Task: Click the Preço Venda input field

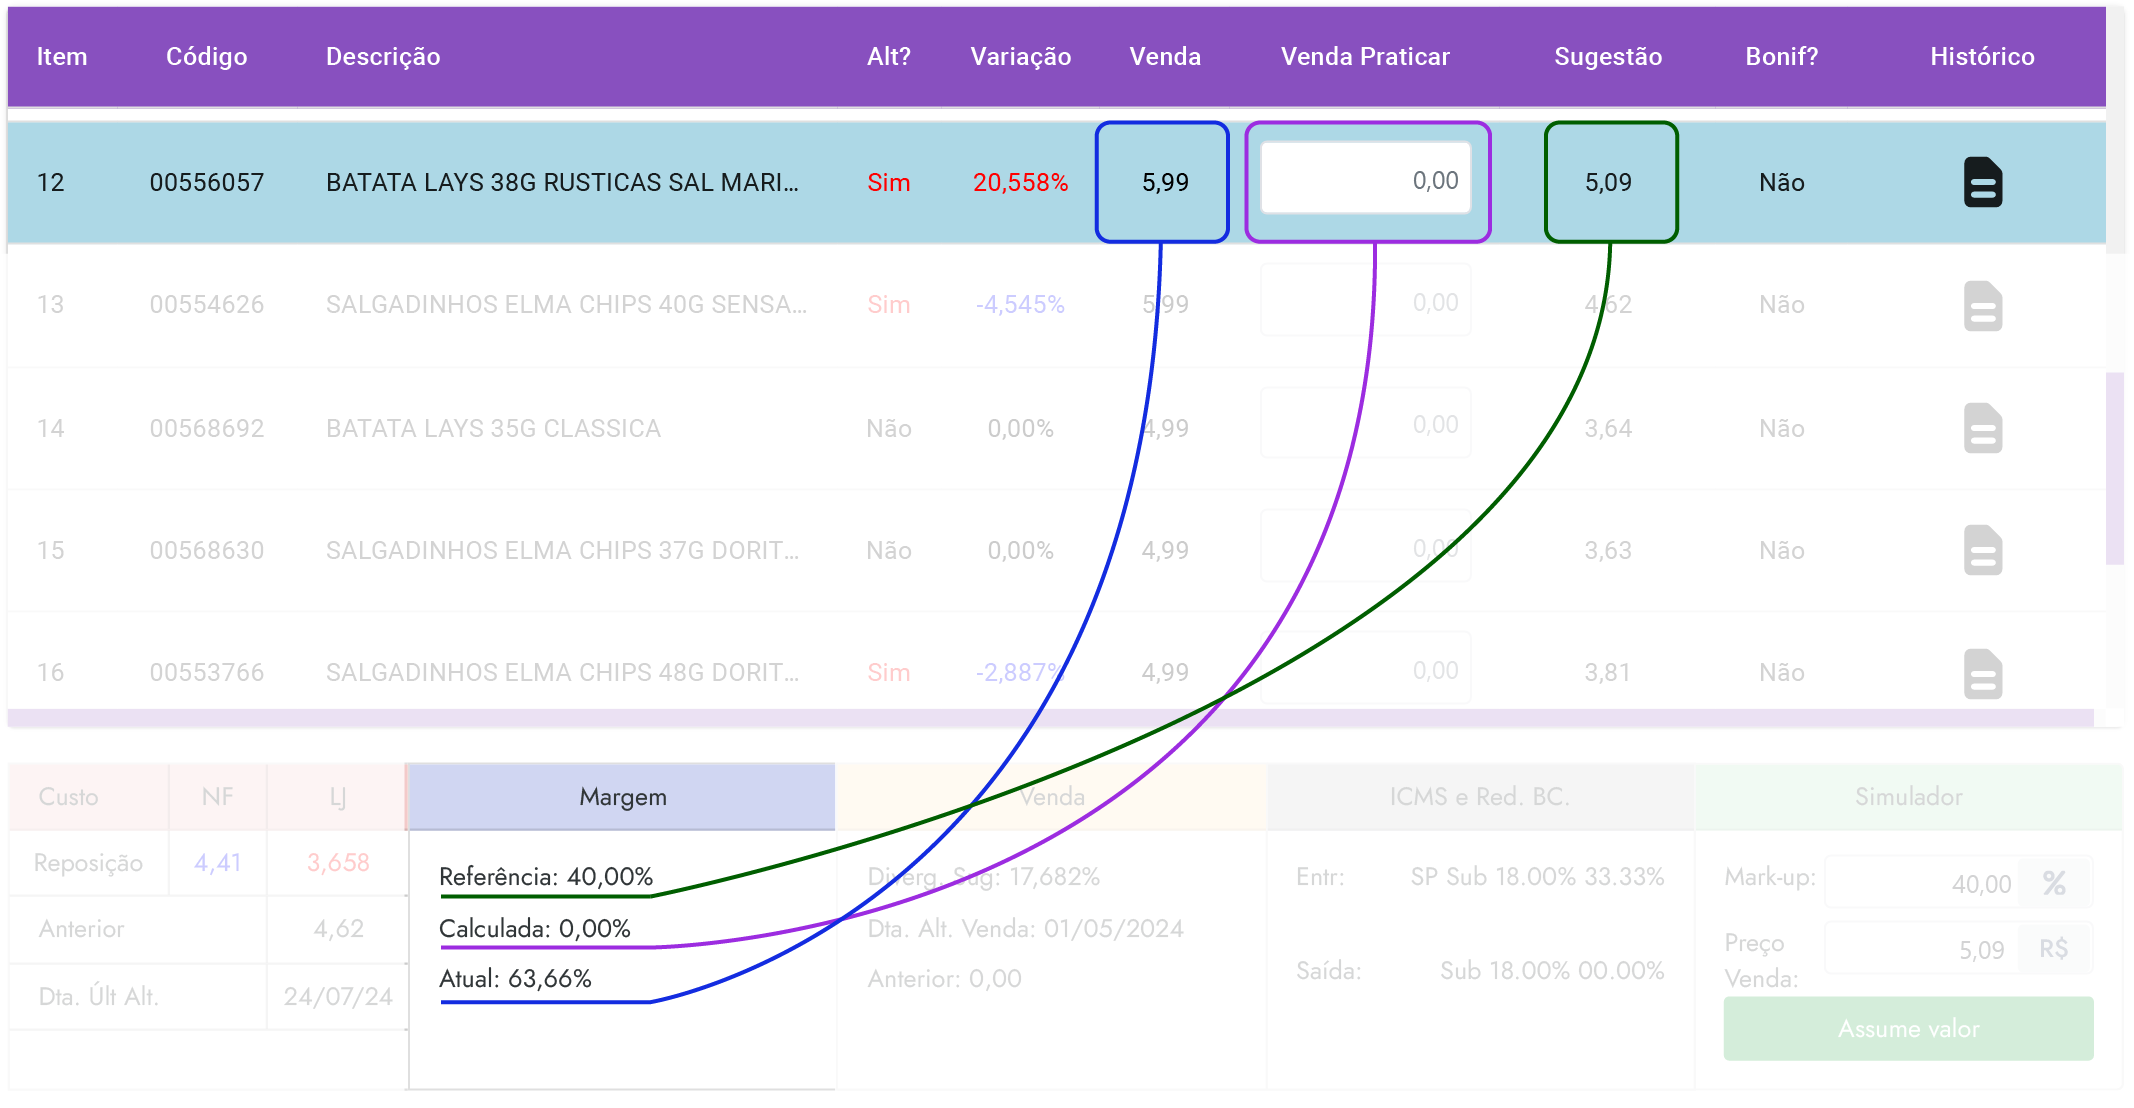Action: click(x=1920, y=949)
